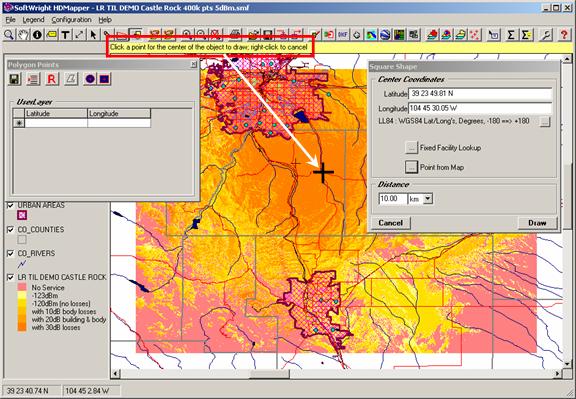This screenshot has height=399, width=576.
Task: Click the Longitude column header in UserLayer
Action: pyautogui.click(x=119, y=114)
